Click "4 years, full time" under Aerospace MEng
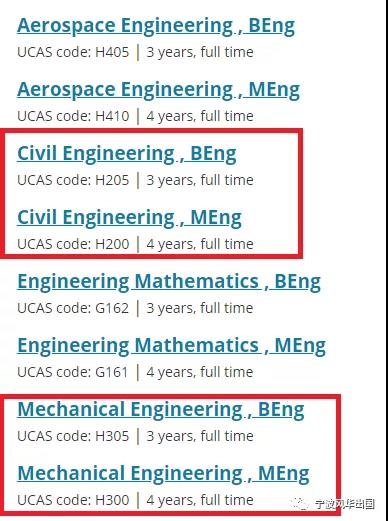 [x=200, y=116]
